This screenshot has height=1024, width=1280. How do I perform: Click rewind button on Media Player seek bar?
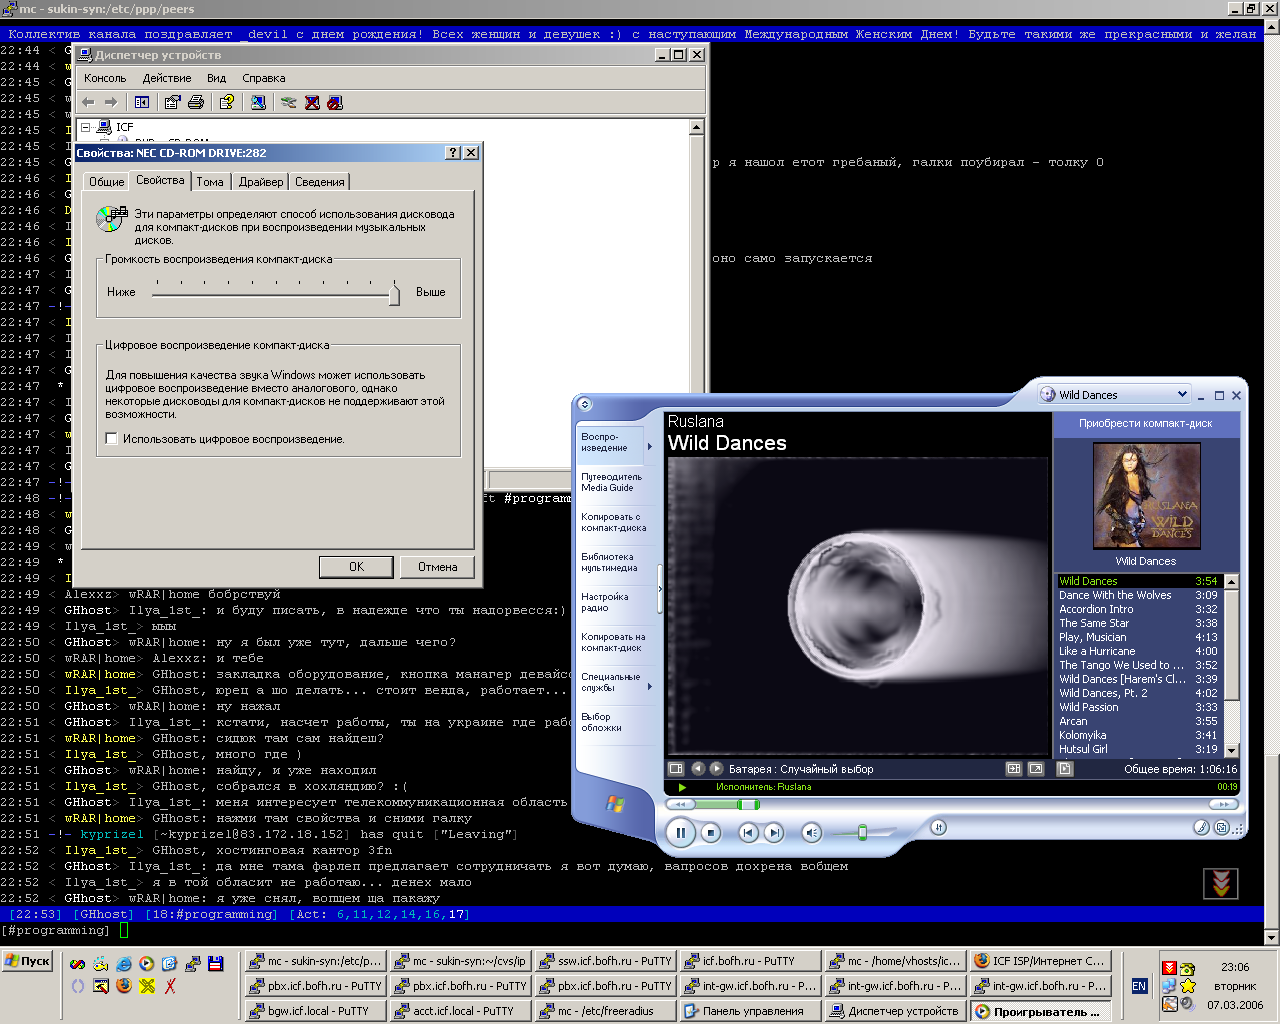[x=681, y=804]
